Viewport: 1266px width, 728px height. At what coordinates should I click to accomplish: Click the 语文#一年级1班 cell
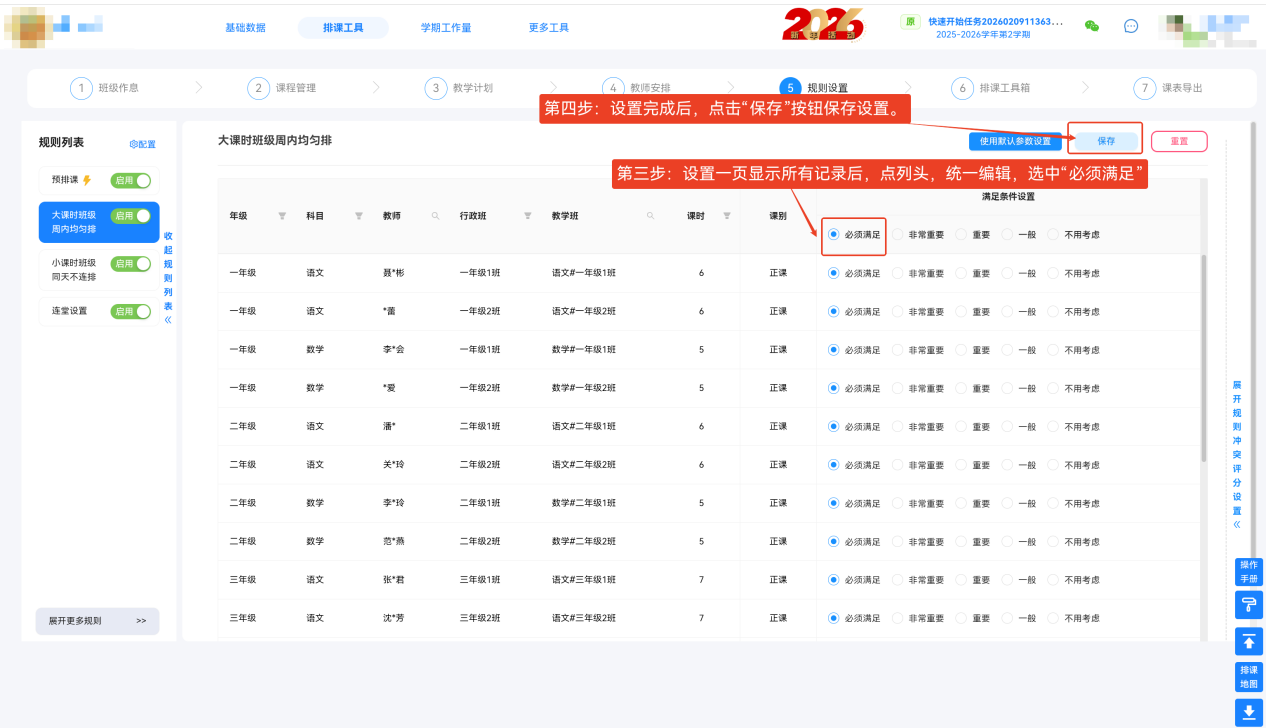pos(584,273)
